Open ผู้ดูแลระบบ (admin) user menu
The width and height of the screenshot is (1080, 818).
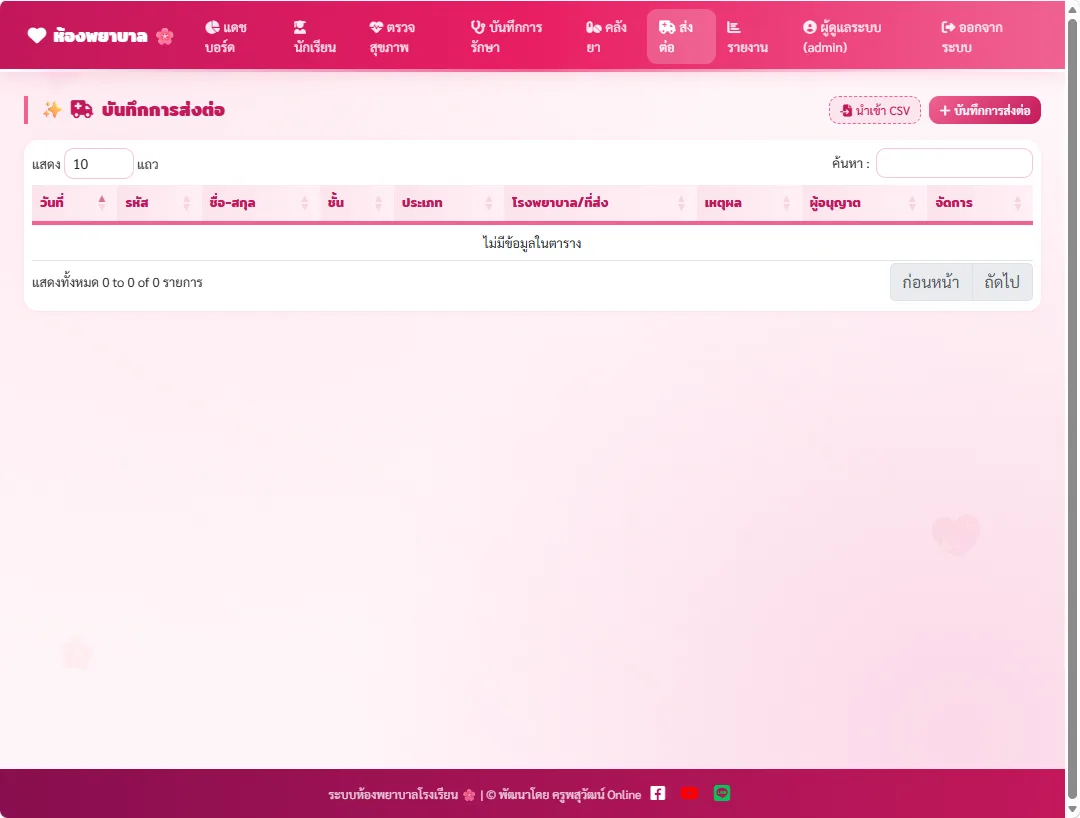[x=842, y=37]
